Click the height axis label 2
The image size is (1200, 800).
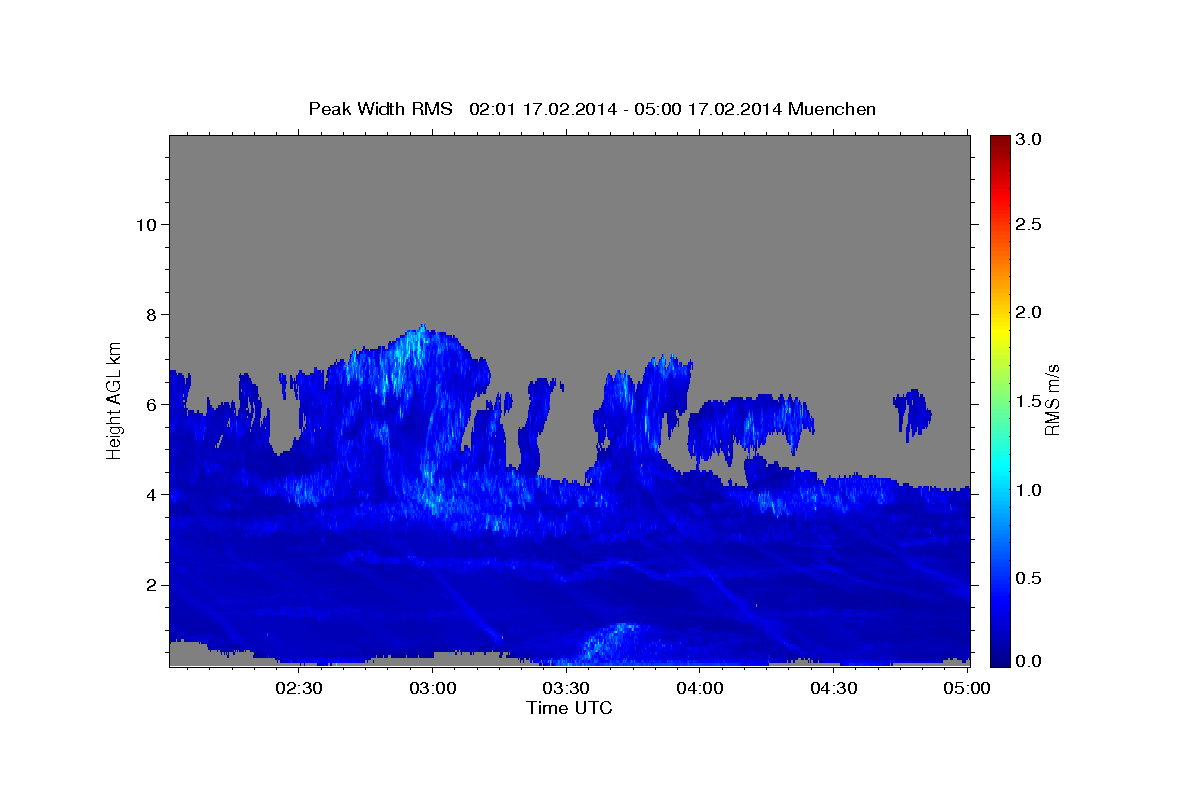pos(149,585)
